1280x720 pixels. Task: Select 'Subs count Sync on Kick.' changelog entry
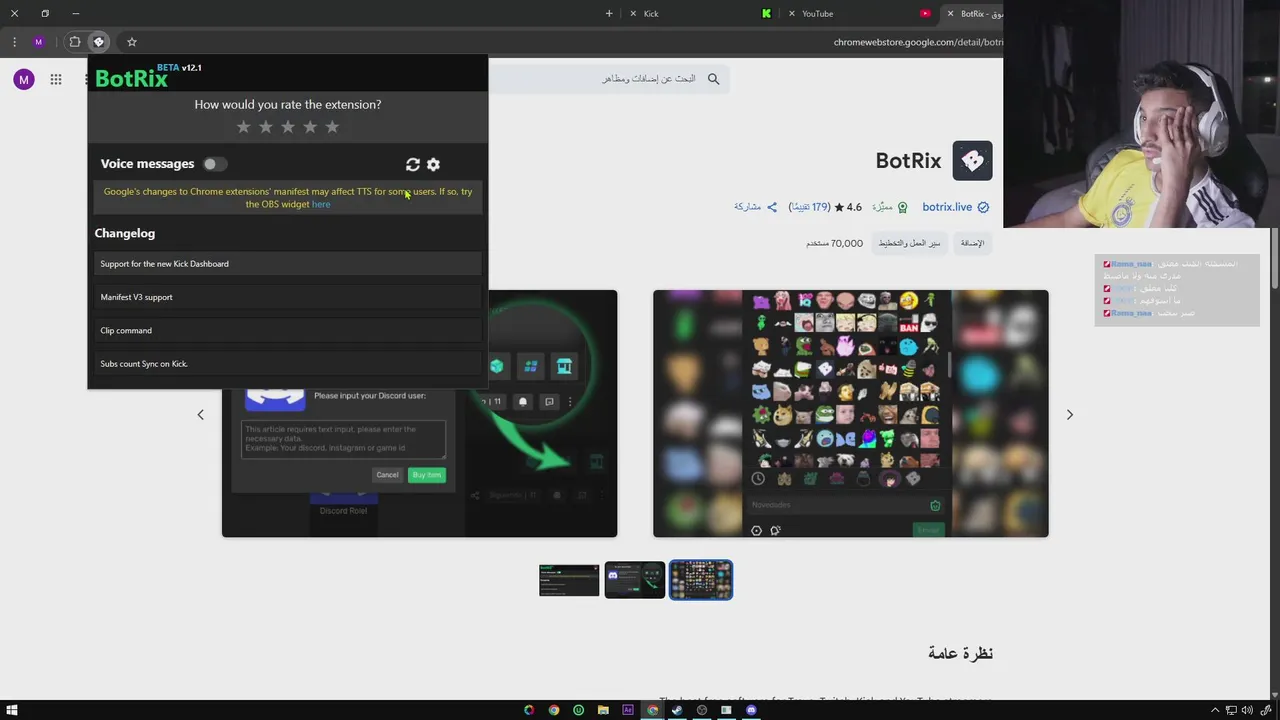288,364
